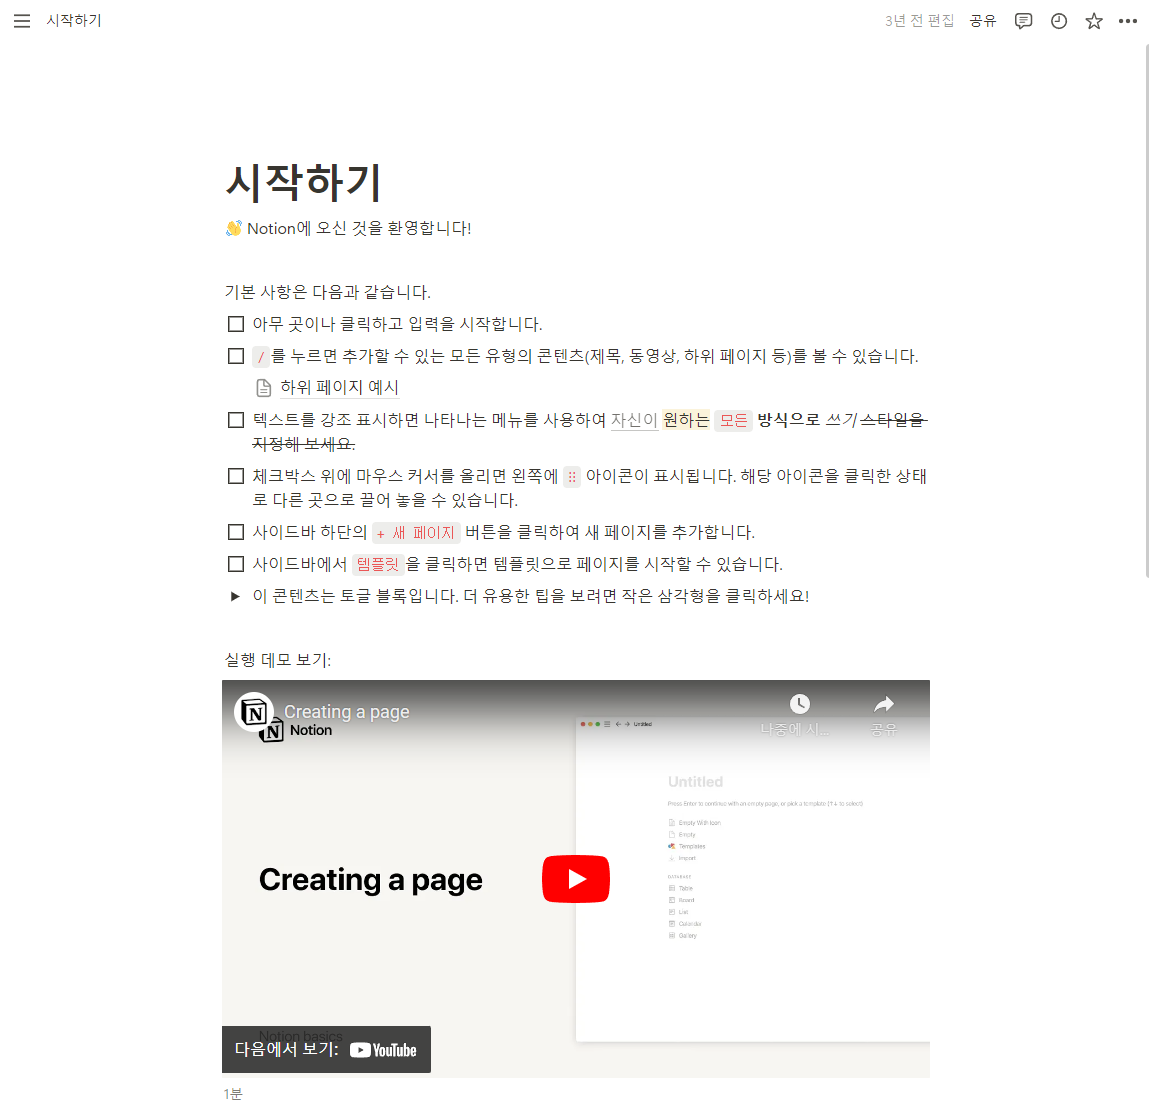Open the 공유 share menu
This screenshot has height=1115, width=1149.
click(983, 20)
